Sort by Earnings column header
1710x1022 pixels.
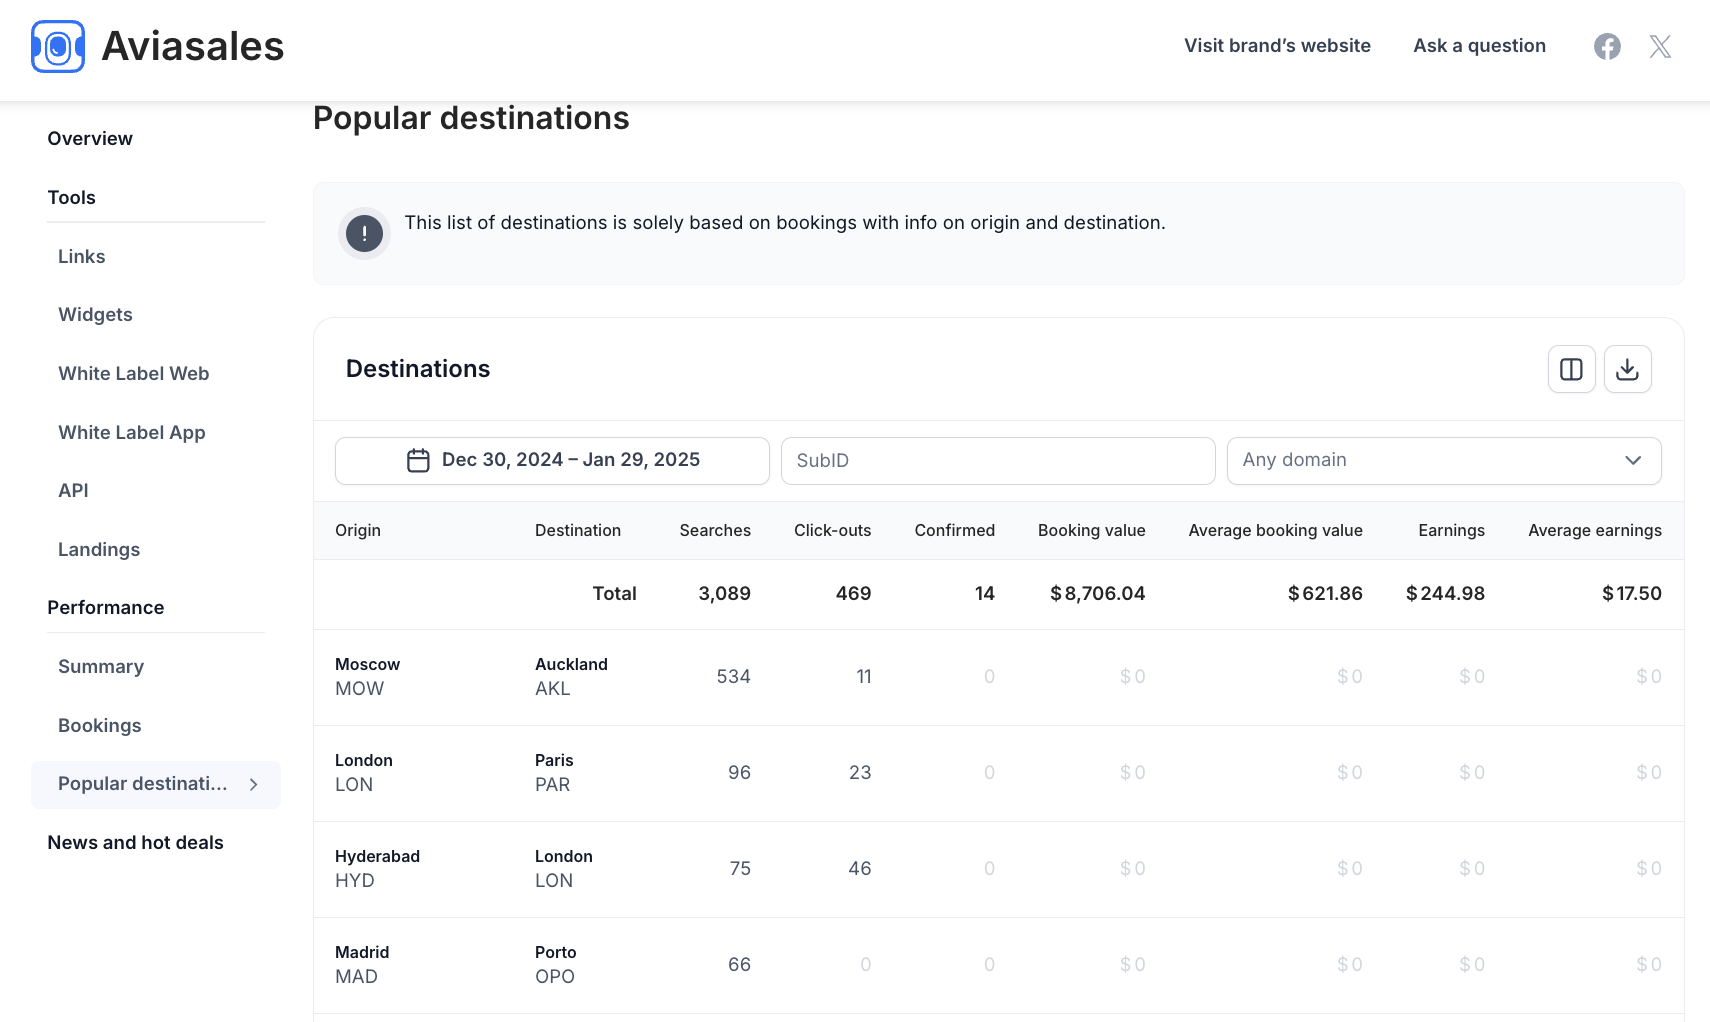pyautogui.click(x=1451, y=531)
